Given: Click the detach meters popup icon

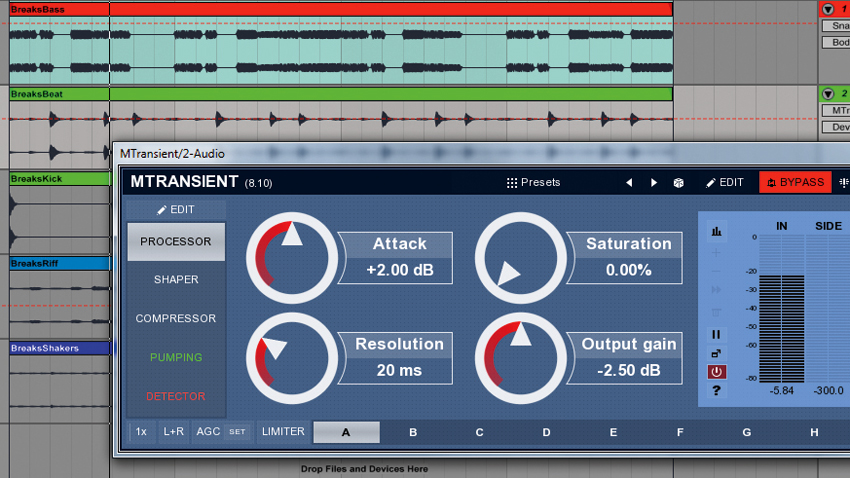Looking at the screenshot, I should 716,353.
